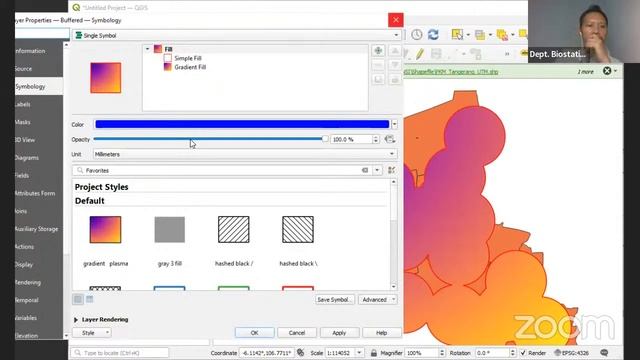Click the Save Symbol button

(335, 300)
